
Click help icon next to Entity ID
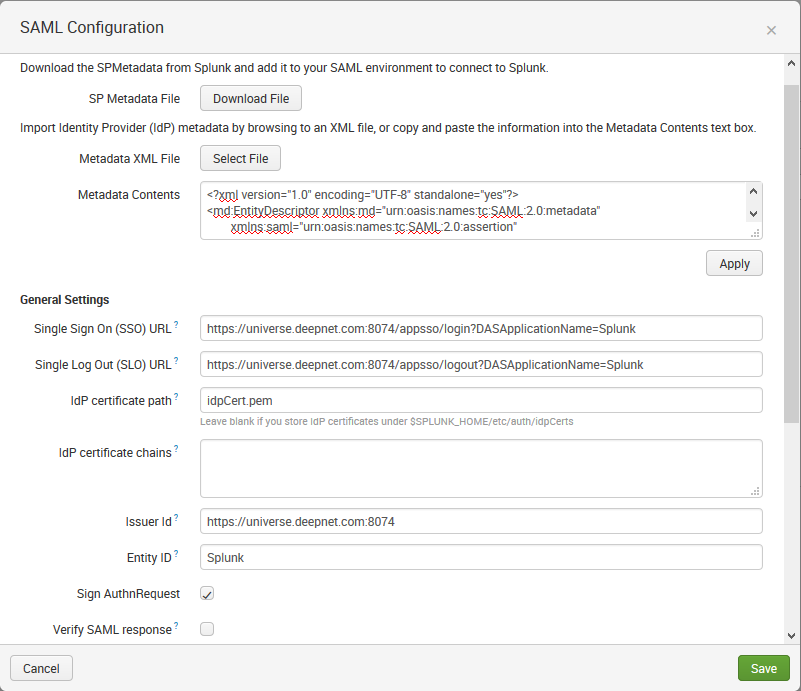tap(176, 554)
